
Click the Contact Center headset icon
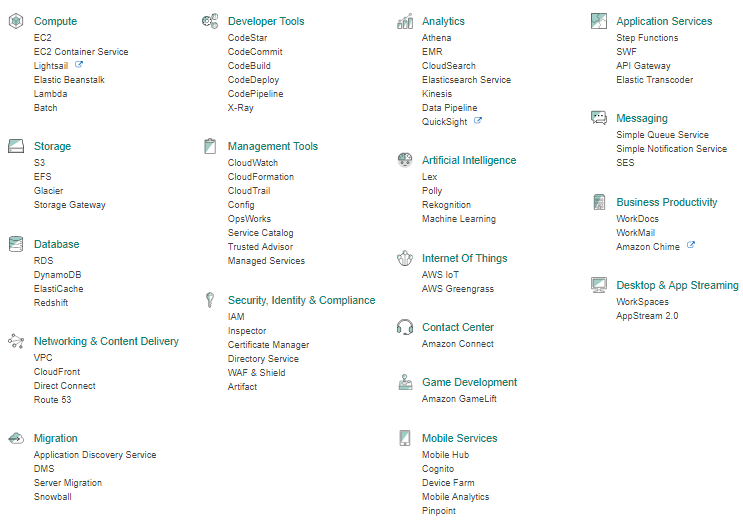(405, 327)
